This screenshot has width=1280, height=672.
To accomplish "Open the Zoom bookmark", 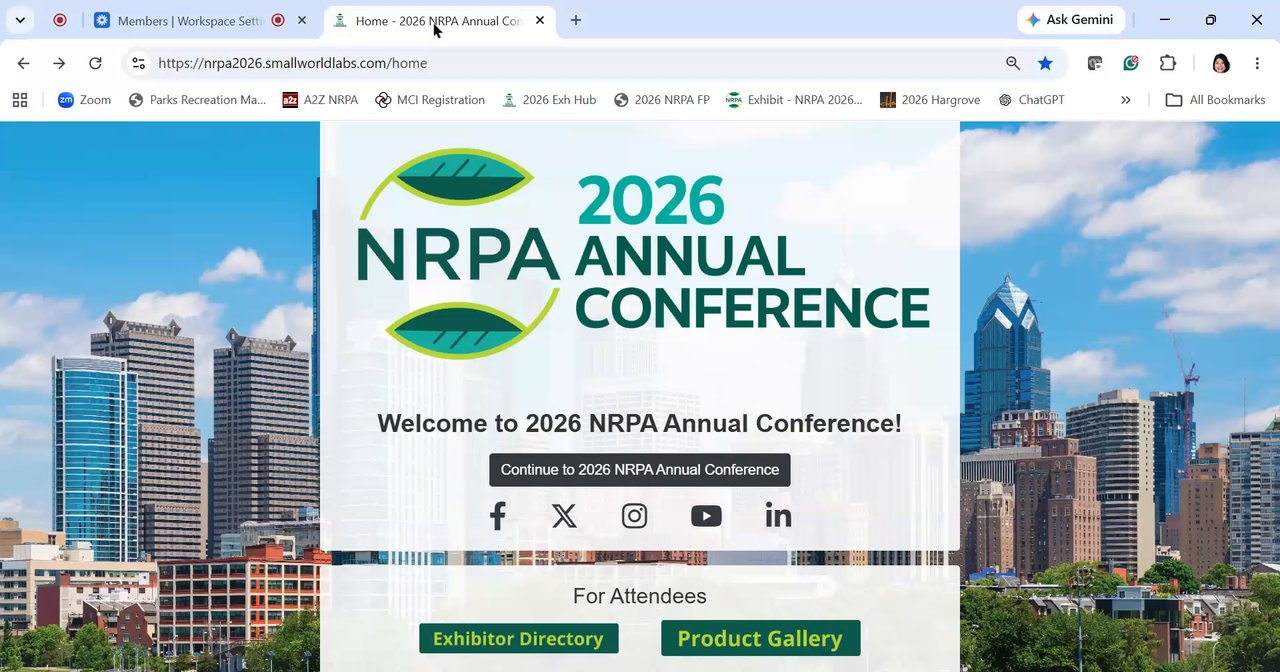I will coord(84,100).
